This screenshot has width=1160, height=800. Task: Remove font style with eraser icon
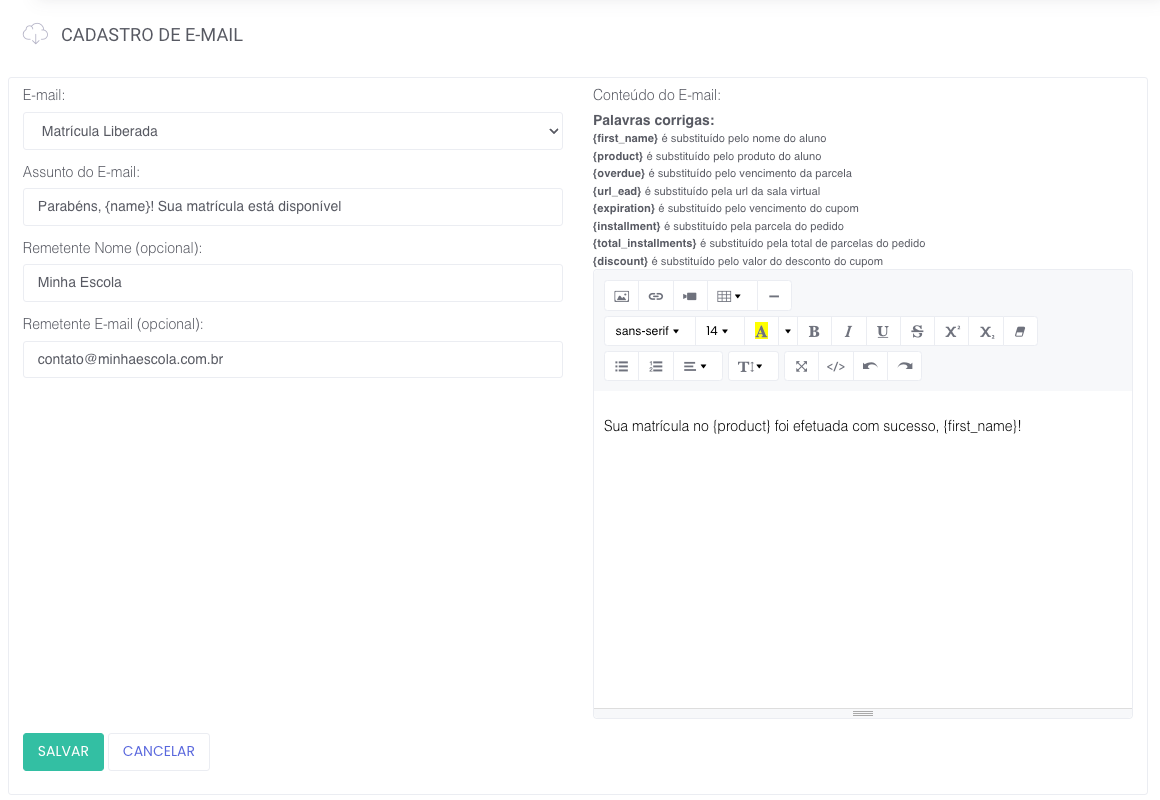1020,331
